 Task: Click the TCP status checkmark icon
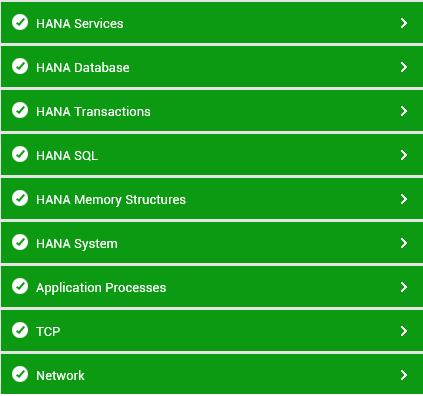click(20, 330)
